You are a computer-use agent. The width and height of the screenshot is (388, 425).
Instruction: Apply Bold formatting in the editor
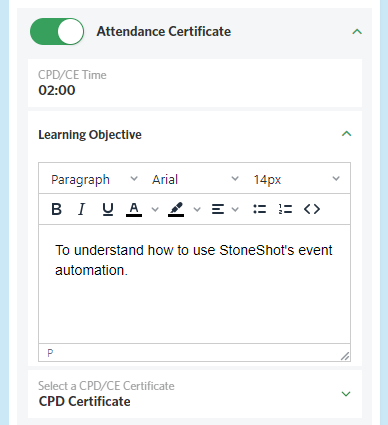click(x=56, y=209)
